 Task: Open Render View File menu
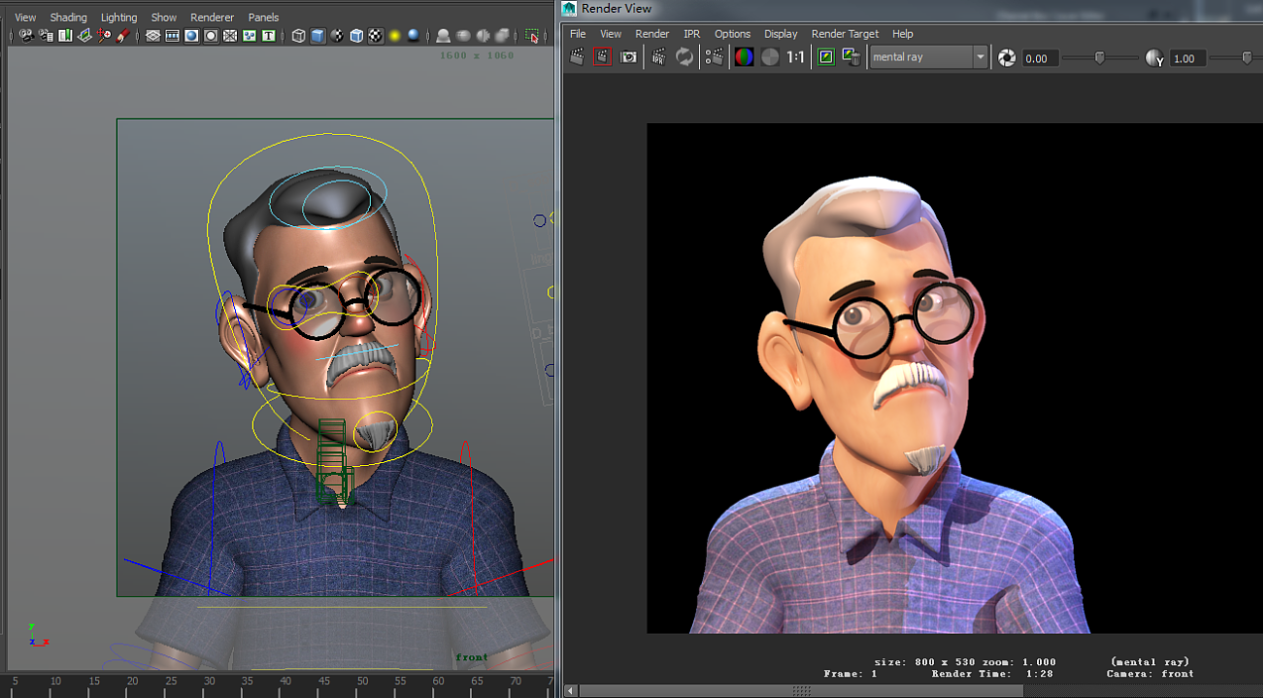[x=578, y=34]
